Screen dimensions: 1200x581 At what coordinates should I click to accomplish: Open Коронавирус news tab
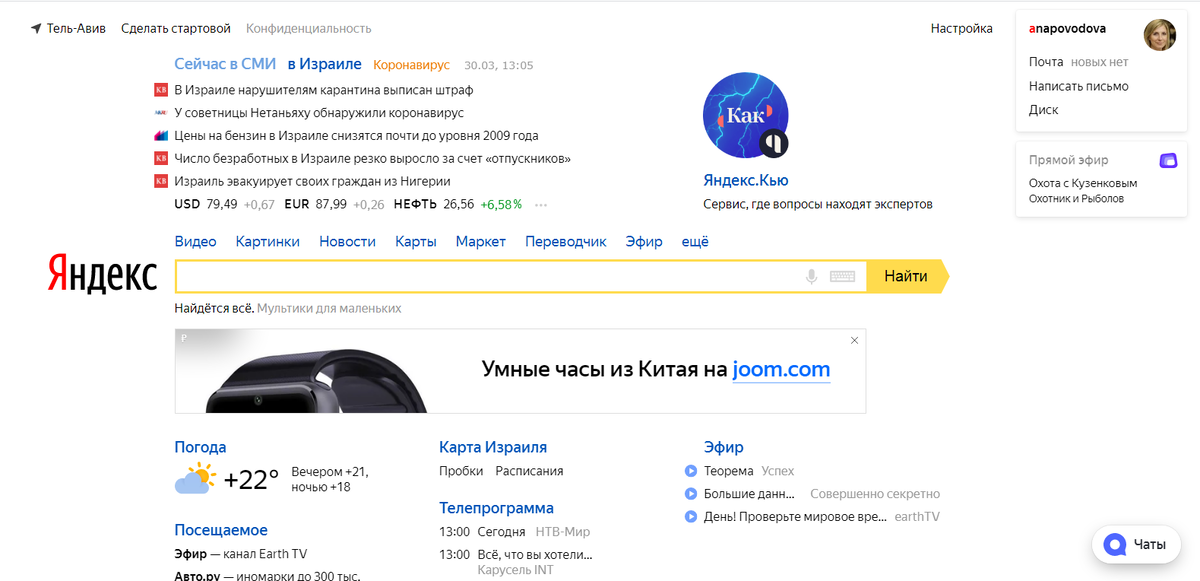(x=412, y=65)
